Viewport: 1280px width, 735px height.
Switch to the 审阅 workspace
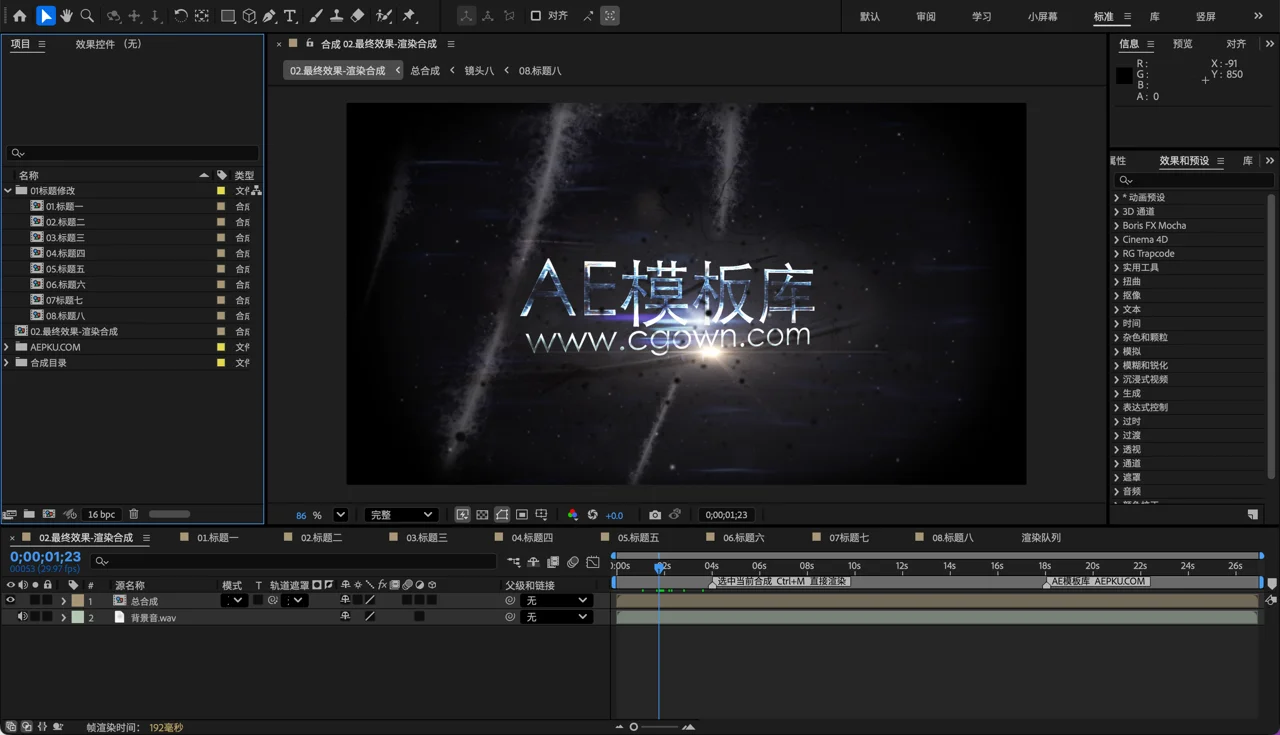coord(926,17)
